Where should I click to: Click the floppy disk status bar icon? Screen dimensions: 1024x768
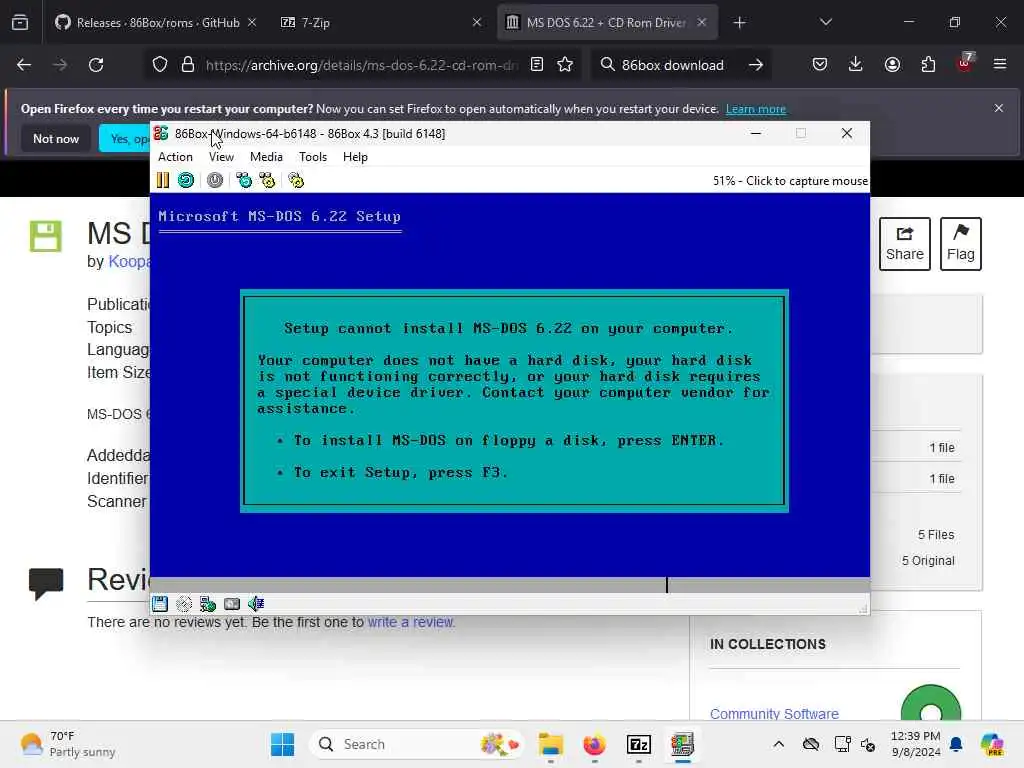160,604
